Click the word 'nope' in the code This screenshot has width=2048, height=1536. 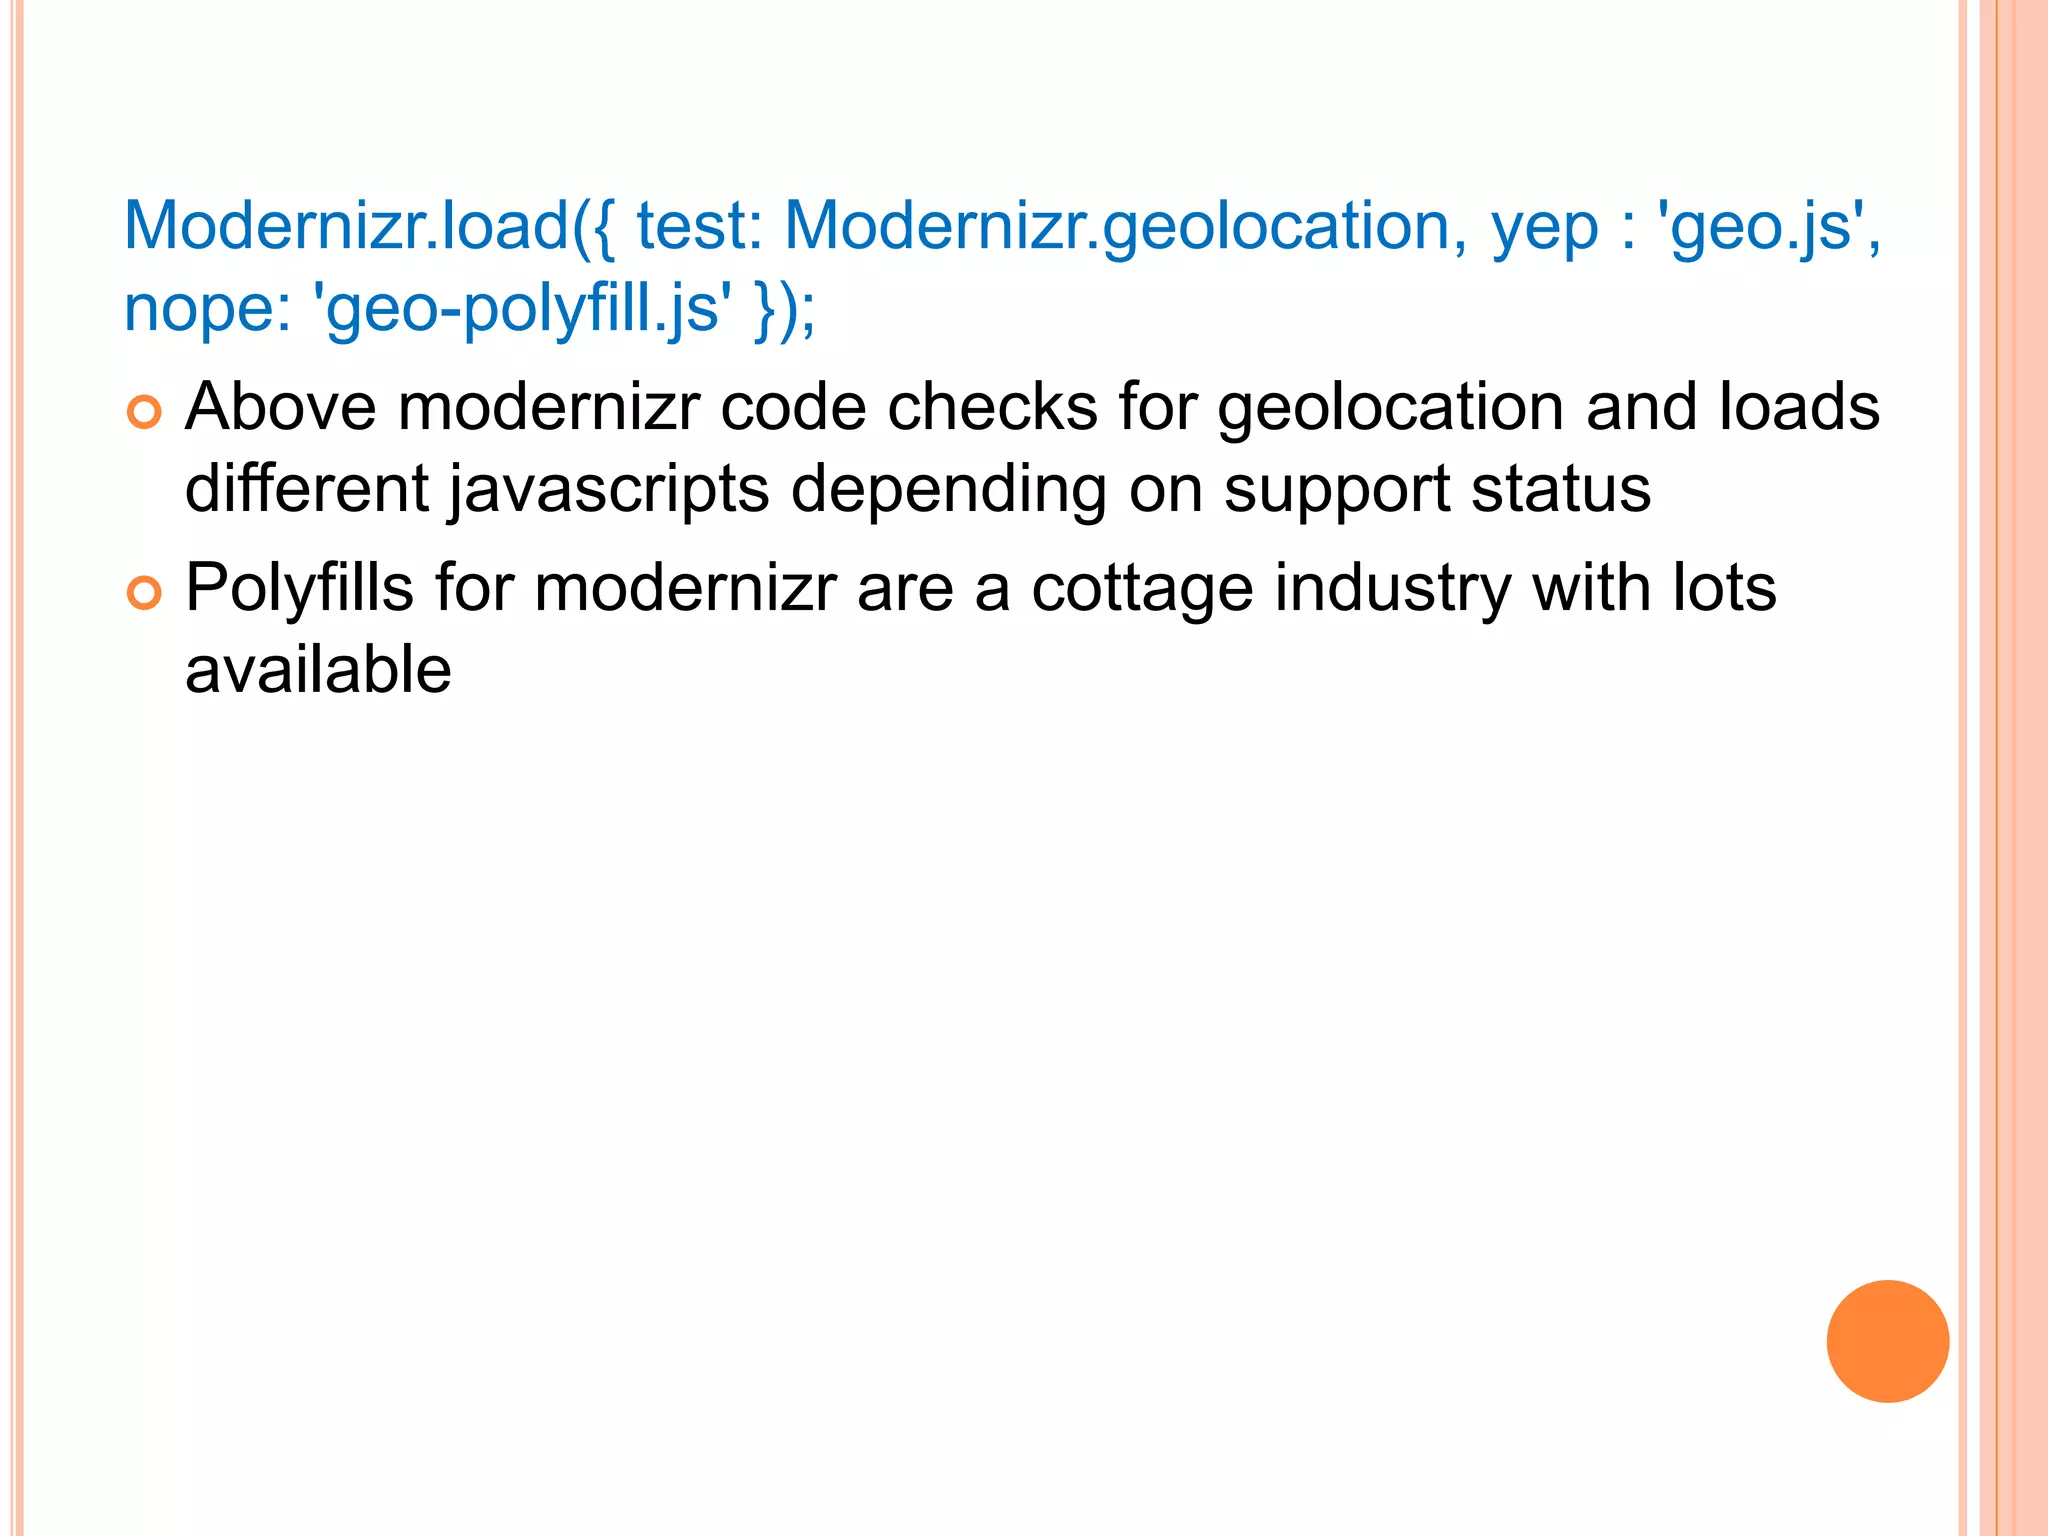[198, 309]
